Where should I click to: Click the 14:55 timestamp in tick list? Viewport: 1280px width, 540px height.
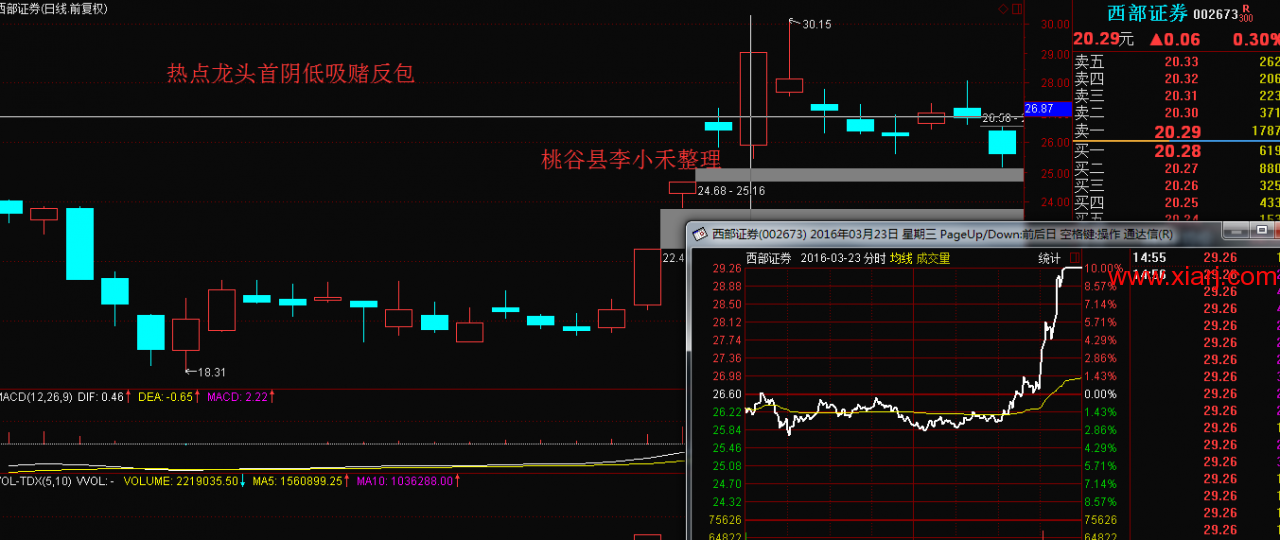click(x=1149, y=257)
